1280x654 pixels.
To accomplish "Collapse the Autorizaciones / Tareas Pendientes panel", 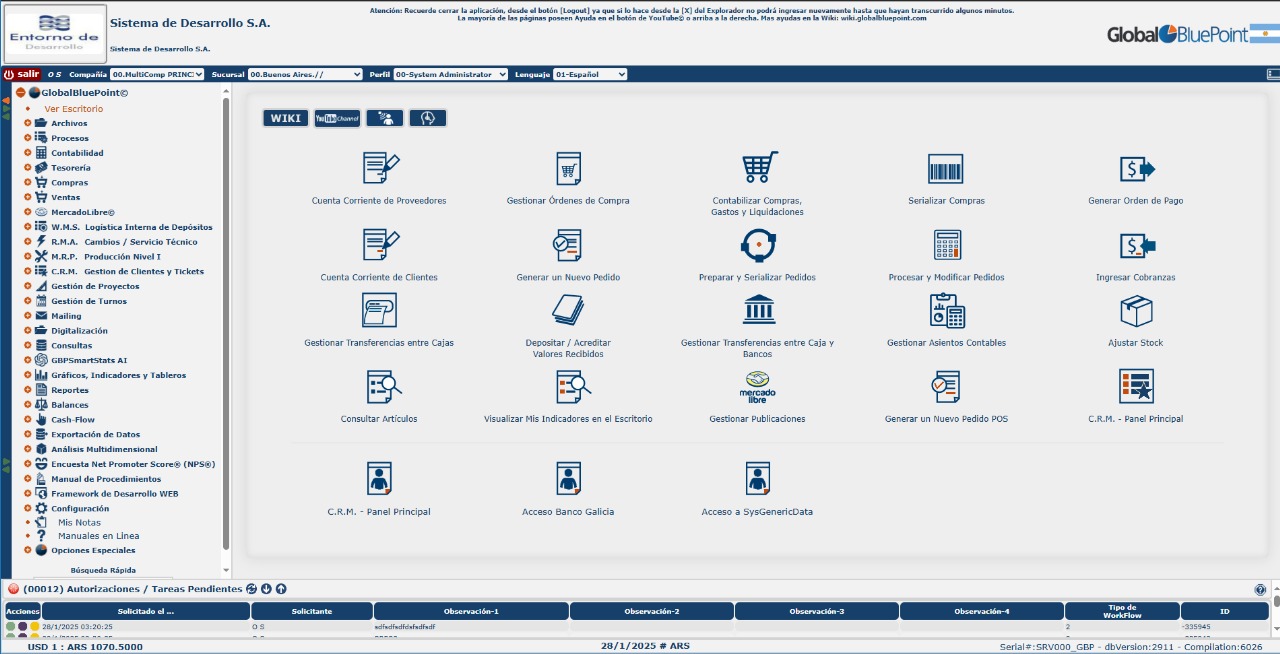I will pyautogui.click(x=14, y=589).
